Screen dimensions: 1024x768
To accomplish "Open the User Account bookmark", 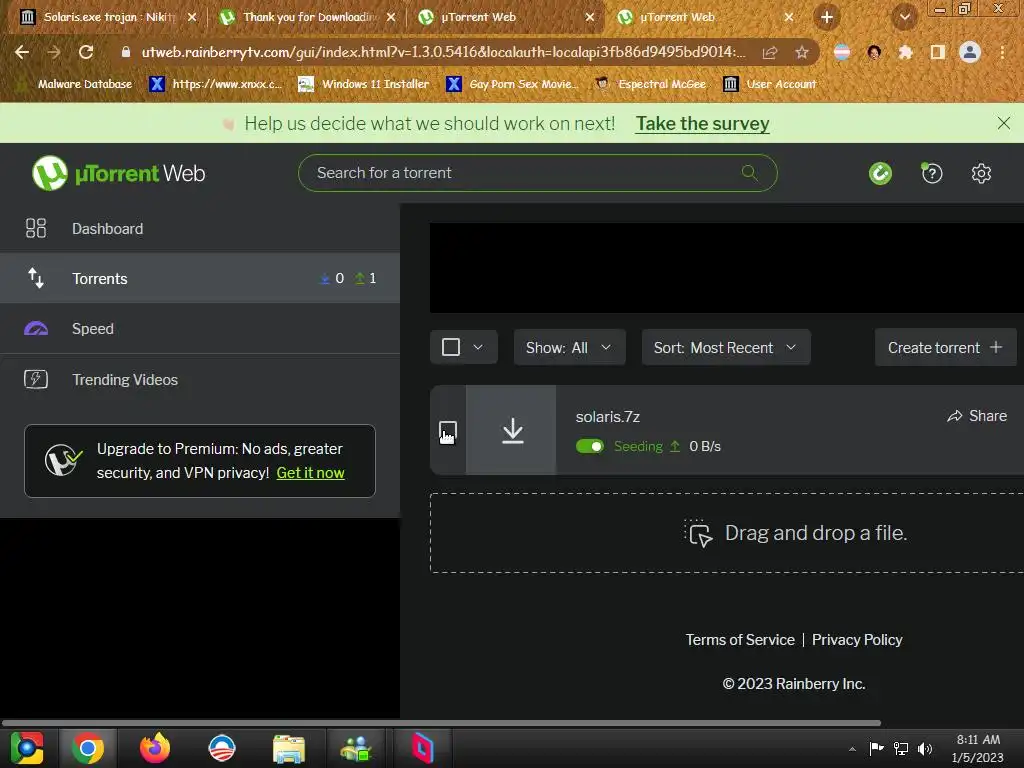I will pos(770,84).
